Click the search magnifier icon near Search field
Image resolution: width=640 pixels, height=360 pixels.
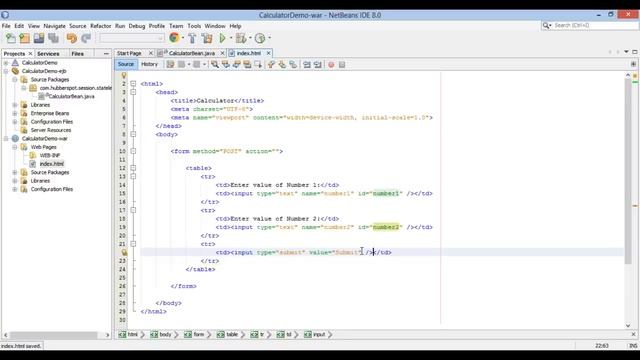tap(546, 25)
